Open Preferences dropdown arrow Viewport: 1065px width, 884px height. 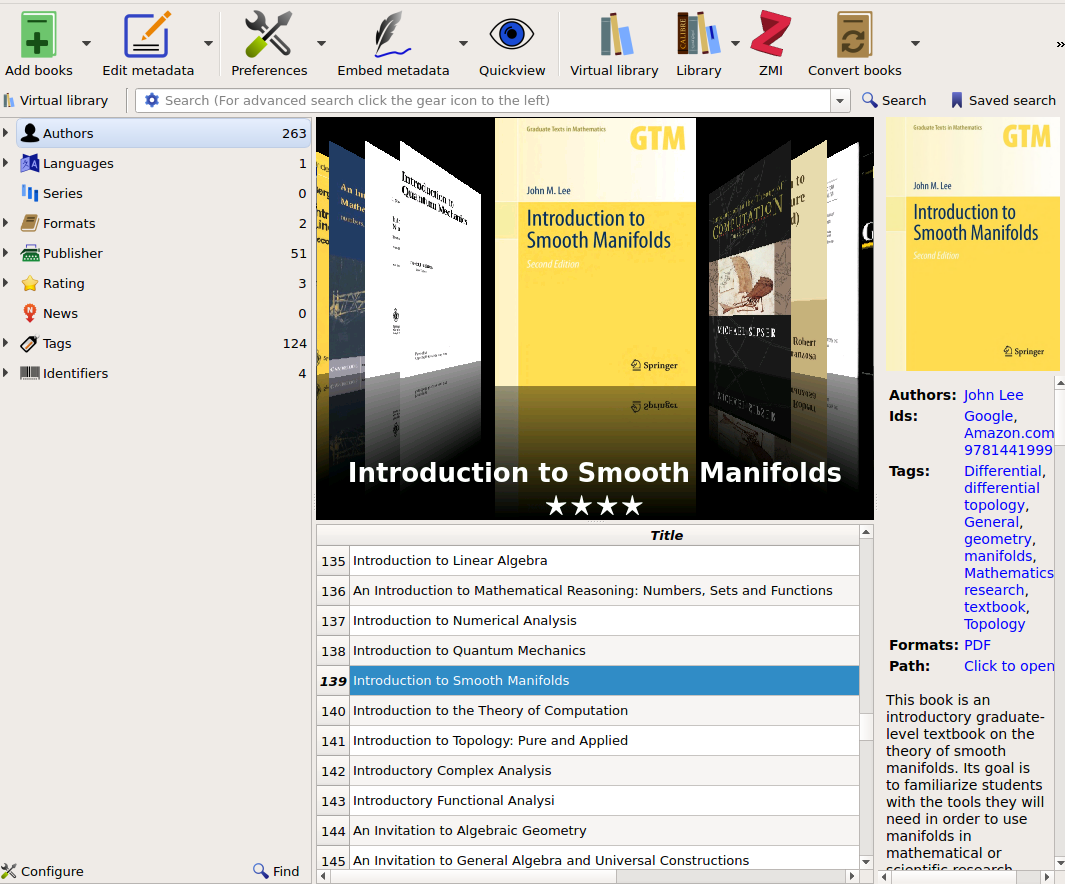(321, 43)
